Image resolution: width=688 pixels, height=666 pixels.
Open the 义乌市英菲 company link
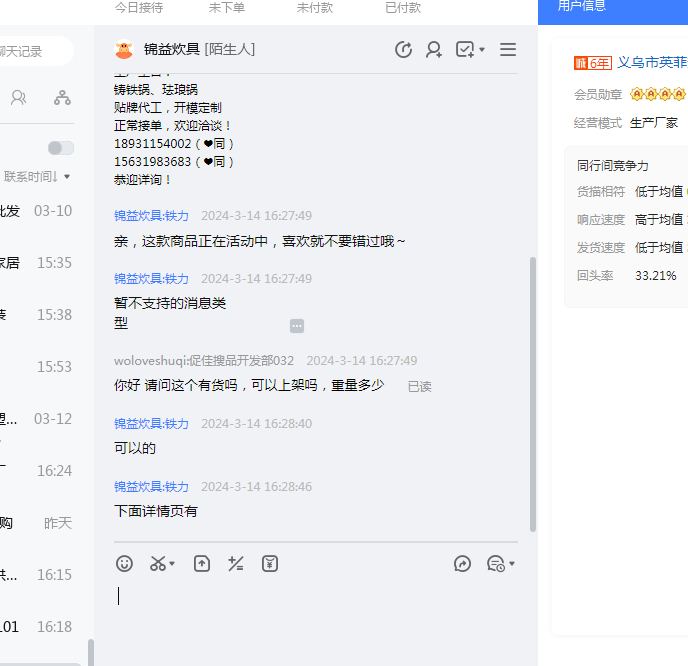(652, 62)
